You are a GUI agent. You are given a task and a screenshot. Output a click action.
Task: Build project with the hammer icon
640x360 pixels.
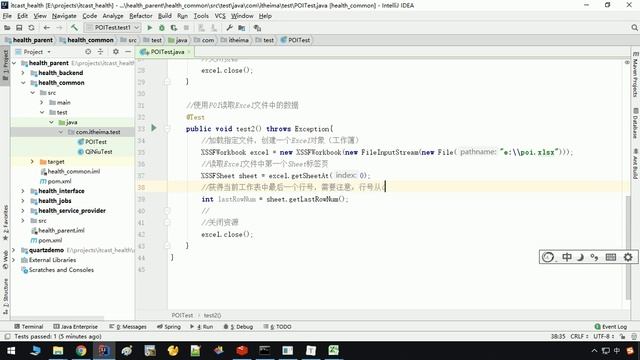tap(74, 28)
